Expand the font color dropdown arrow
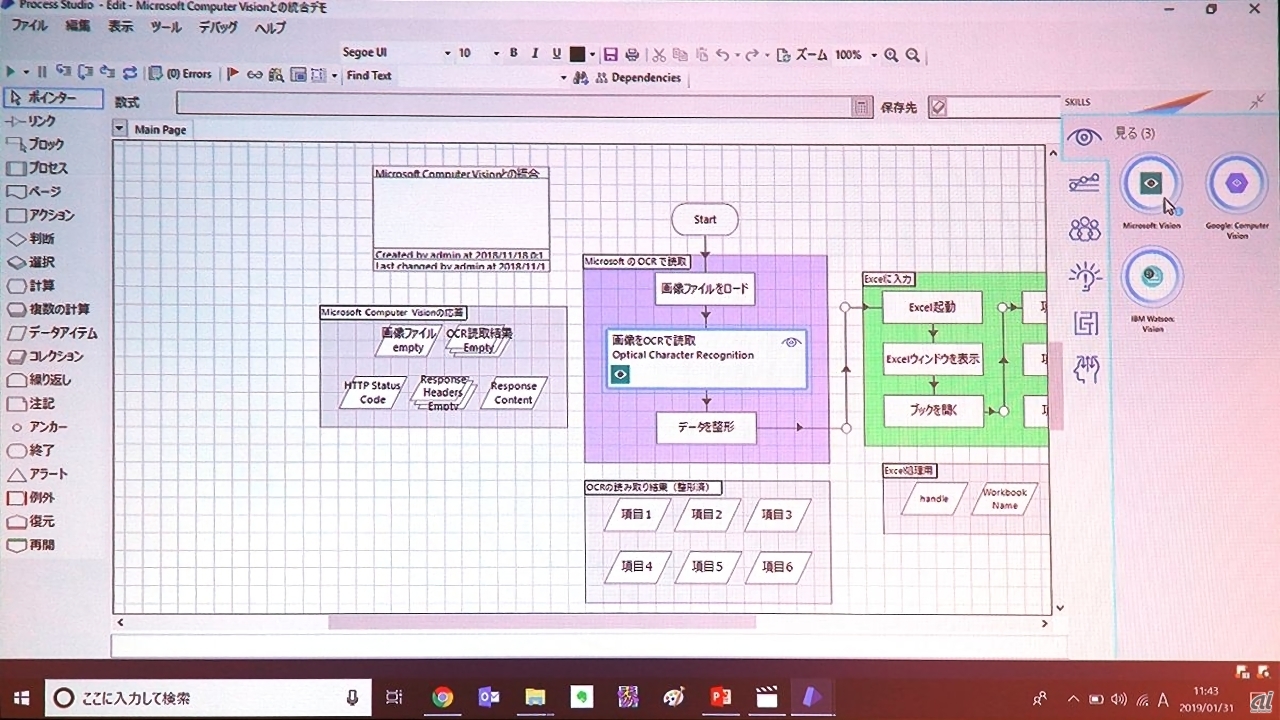Screen dimensions: 1280x720 coord(592,54)
